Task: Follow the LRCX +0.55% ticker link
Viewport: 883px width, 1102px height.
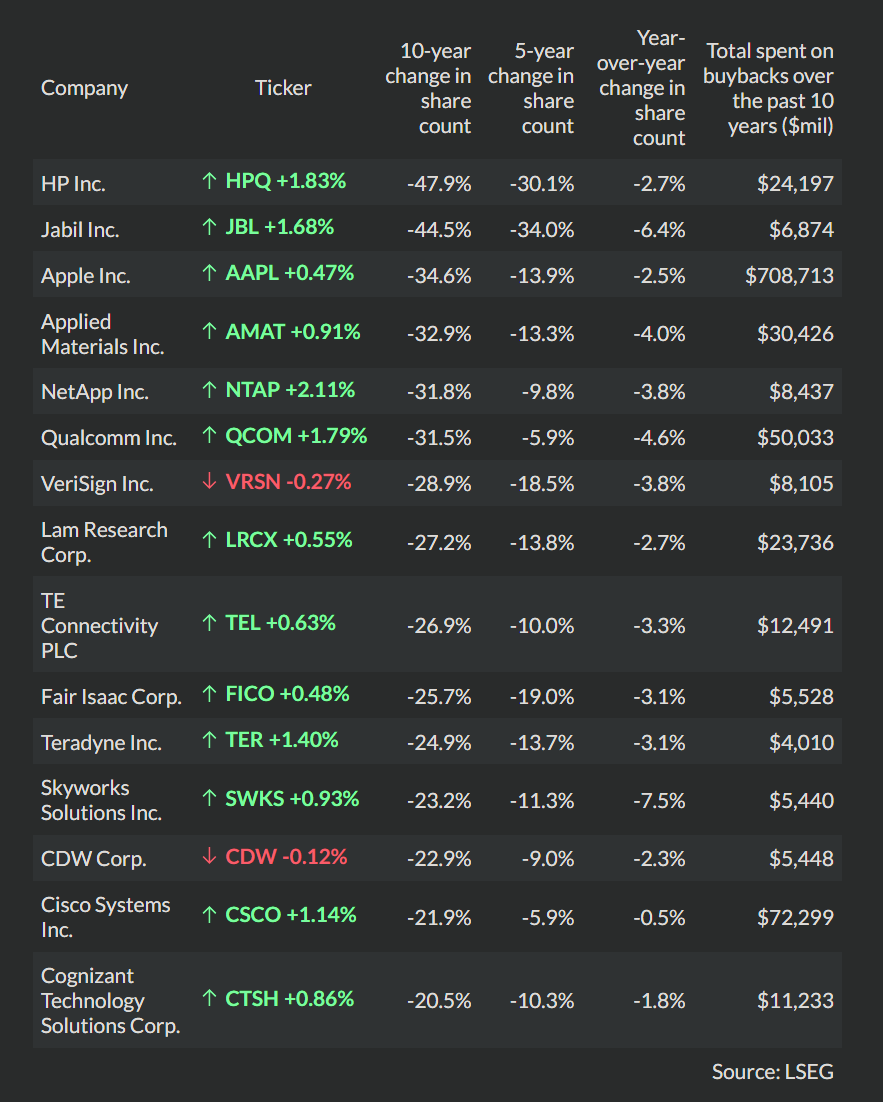Action: pyautogui.click(x=289, y=540)
